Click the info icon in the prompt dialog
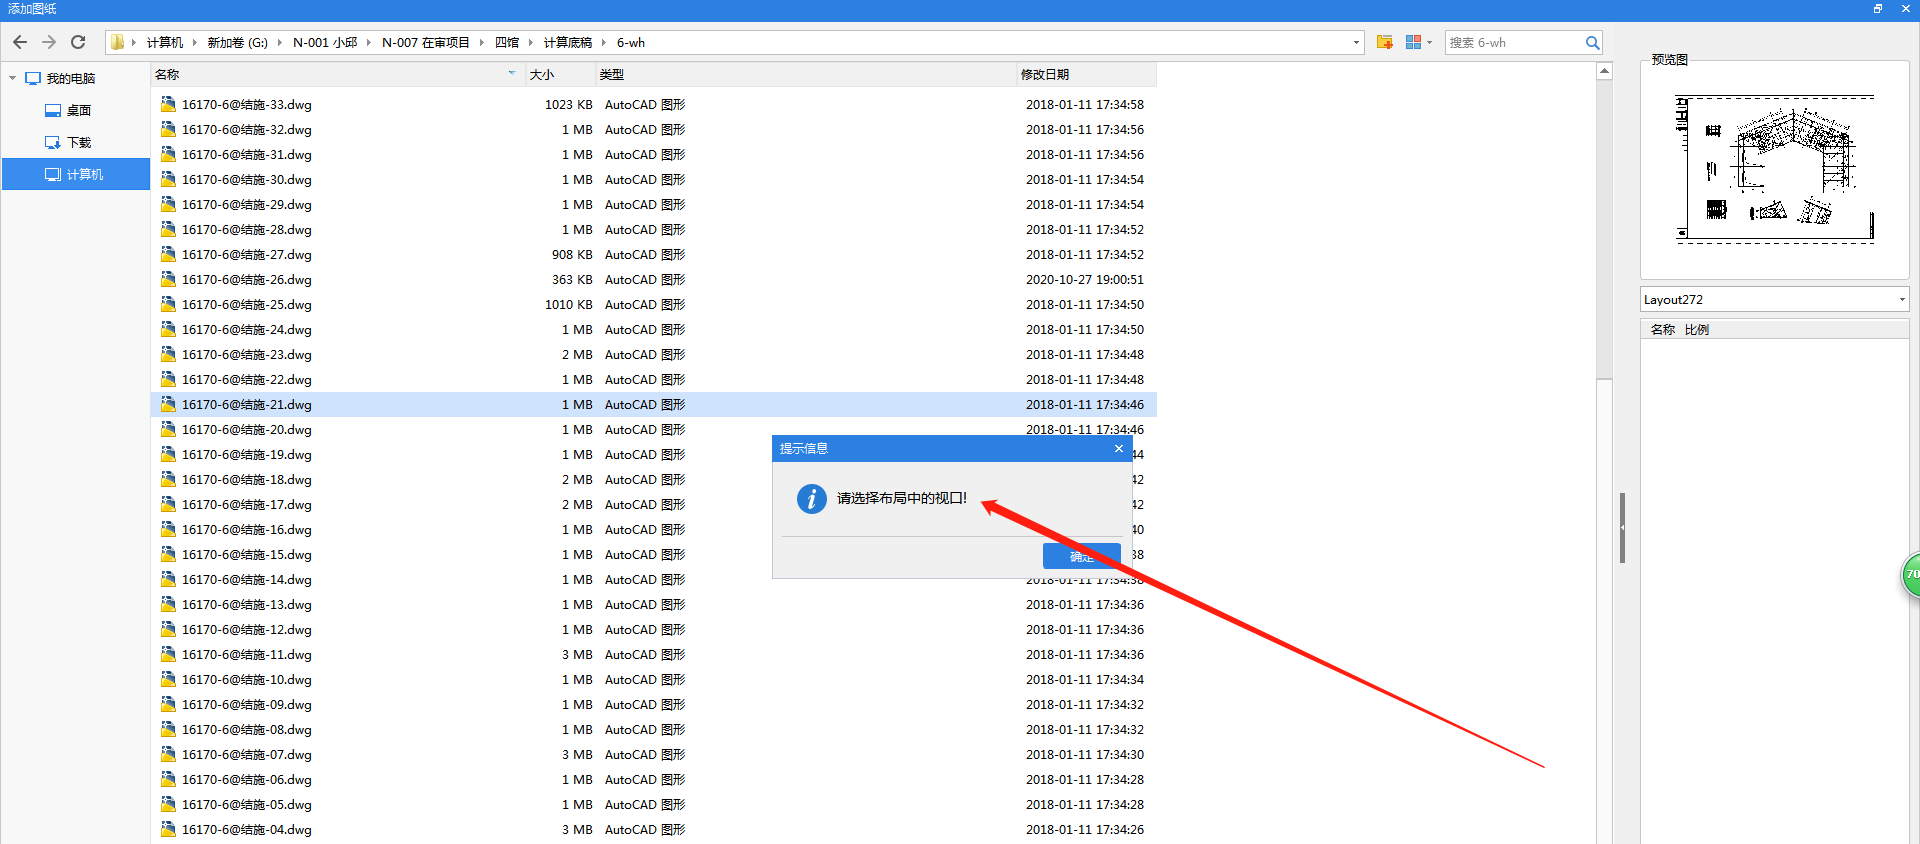Image resolution: width=1920 pixels, height=844 pixels. coord(811,498)
